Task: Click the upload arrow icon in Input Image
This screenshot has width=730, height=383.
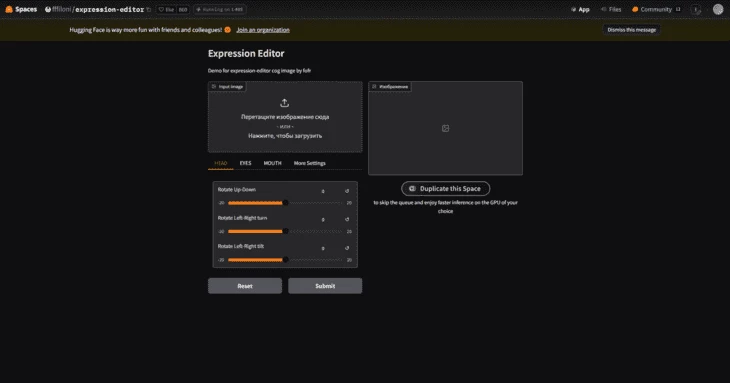Action: 284,103
